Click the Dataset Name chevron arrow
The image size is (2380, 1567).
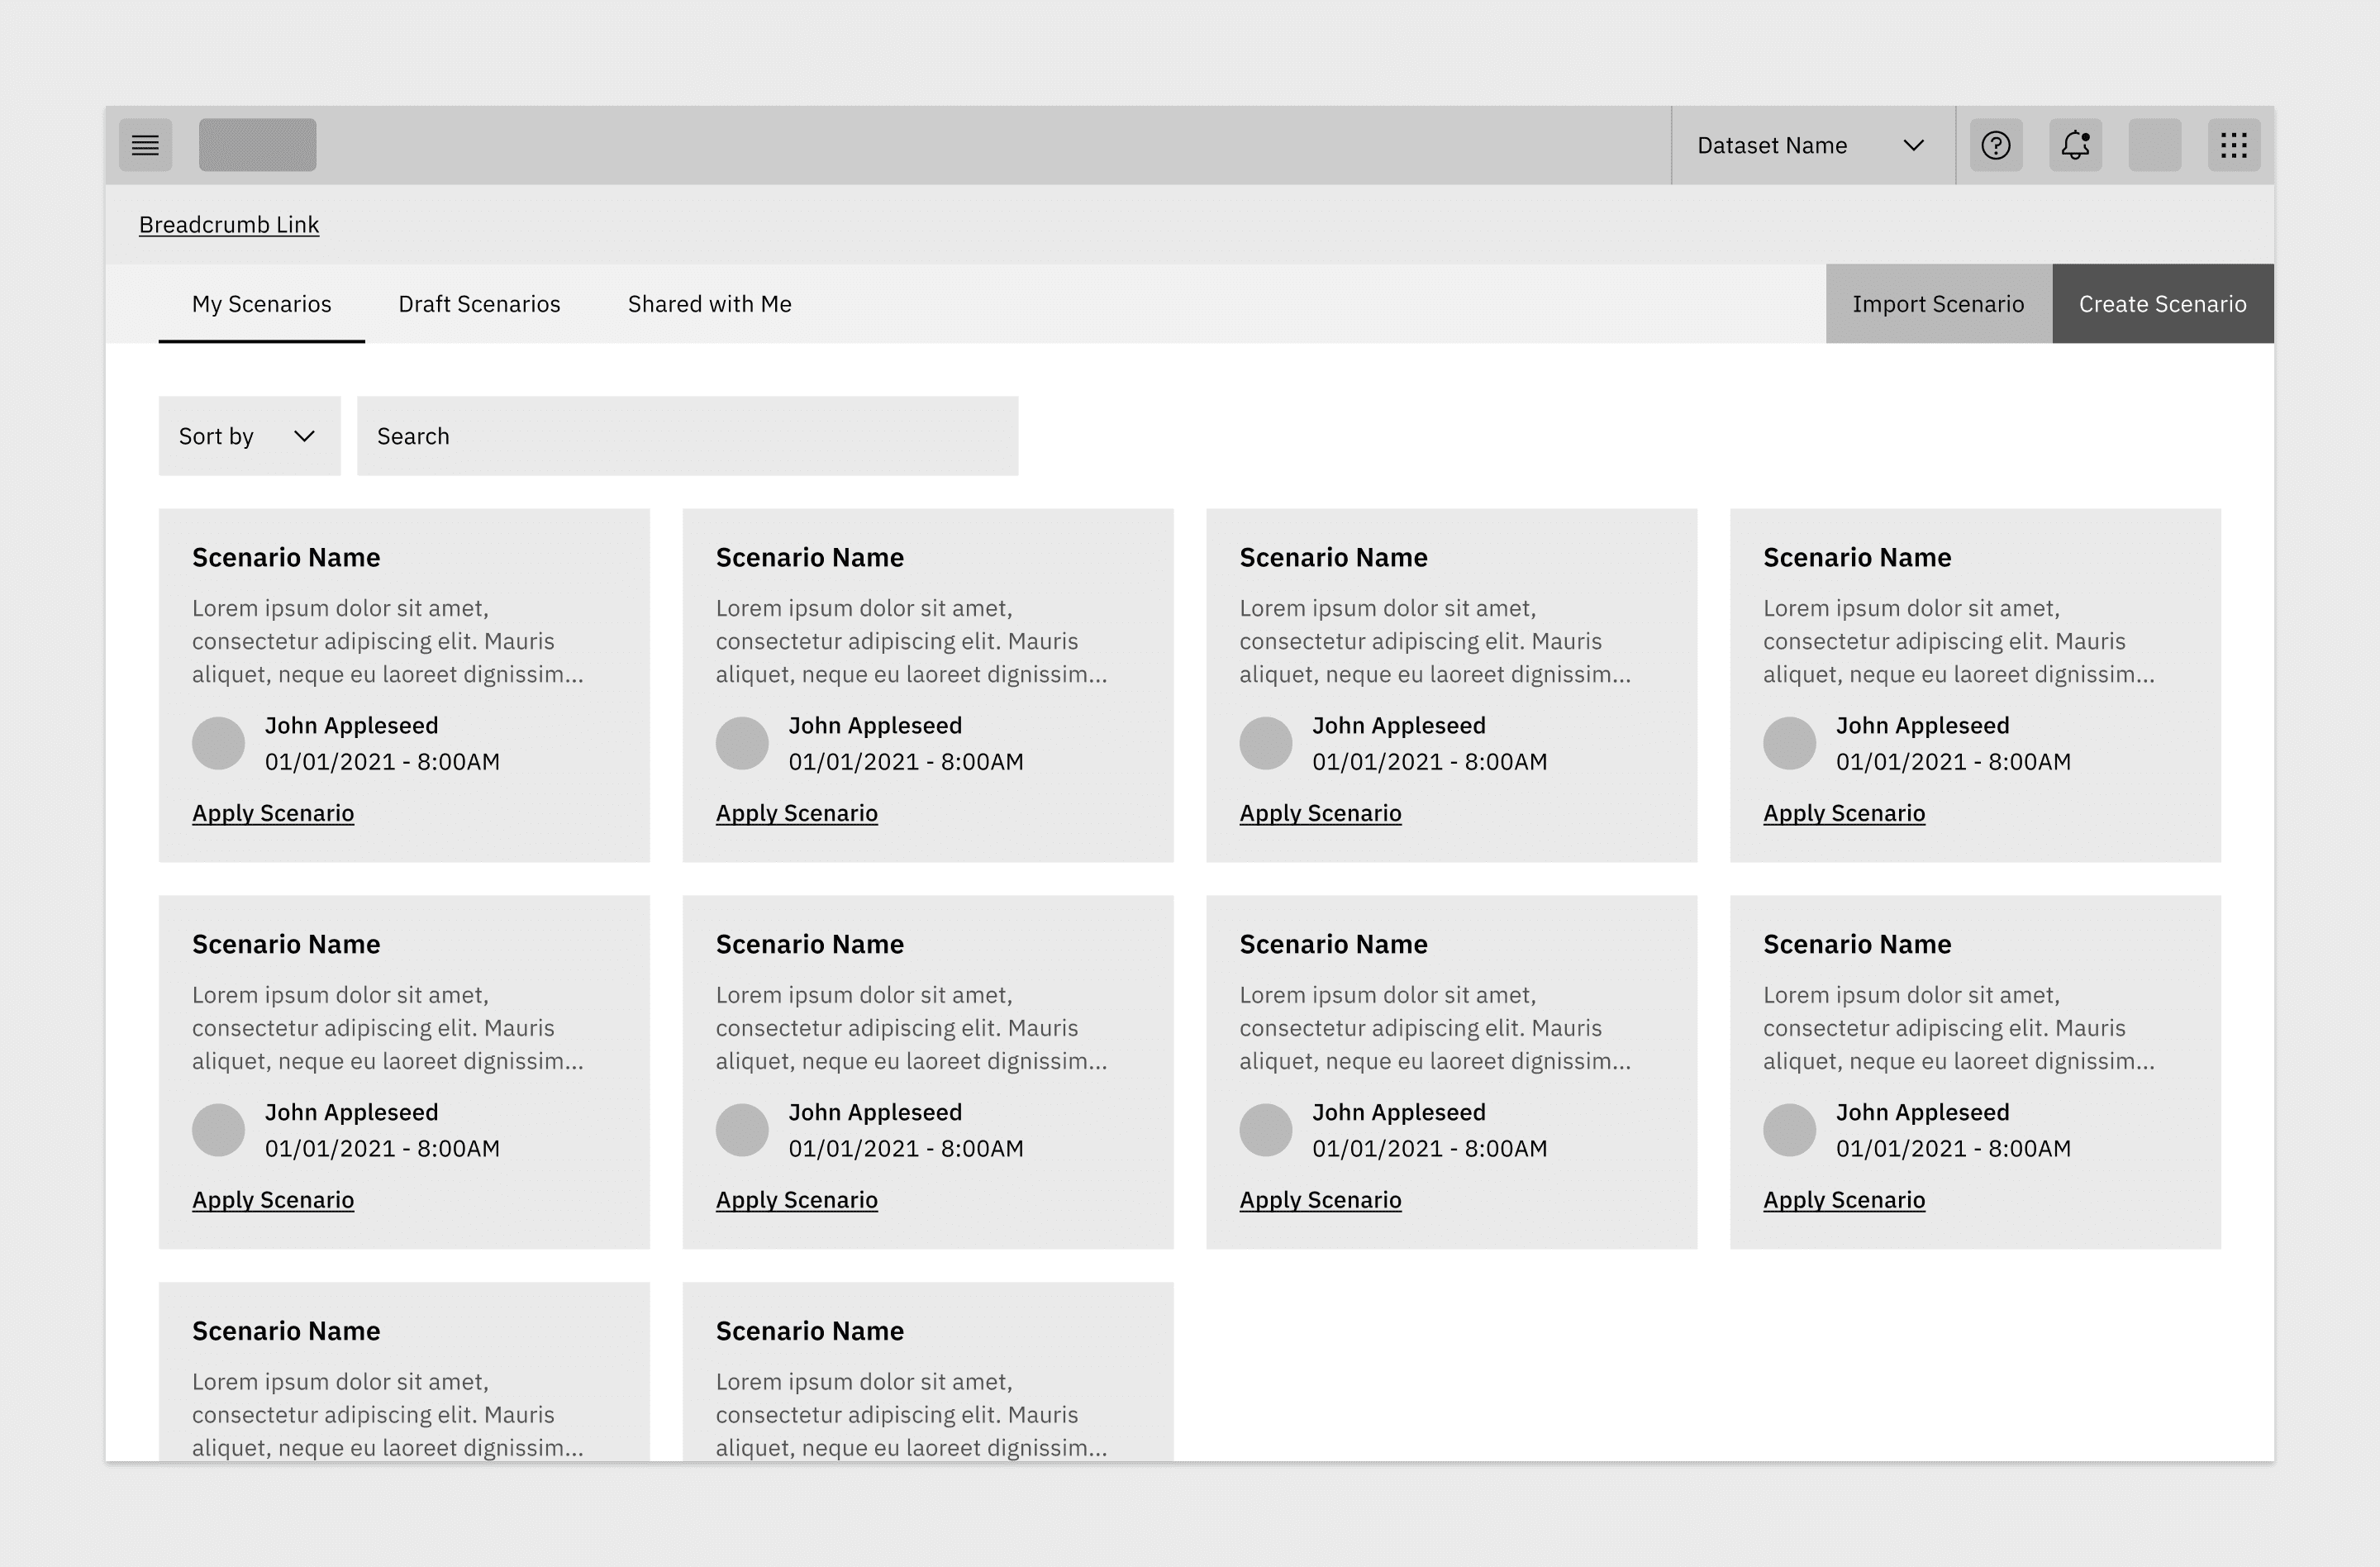(1913, 145)
